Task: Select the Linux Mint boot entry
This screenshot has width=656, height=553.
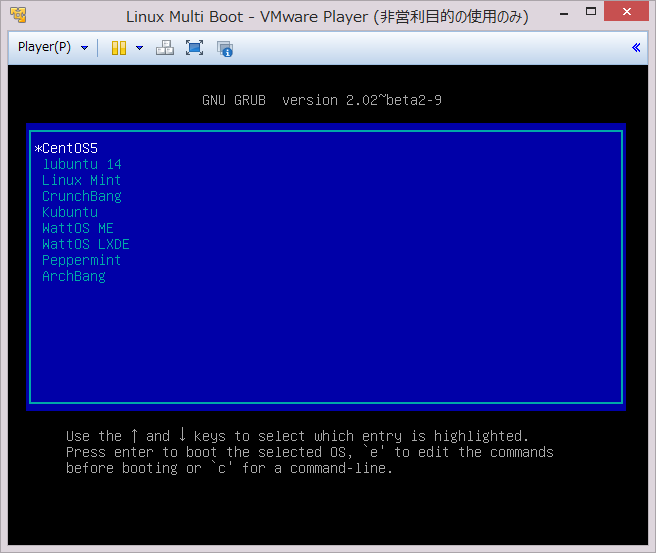Action: tap(82, 180)
